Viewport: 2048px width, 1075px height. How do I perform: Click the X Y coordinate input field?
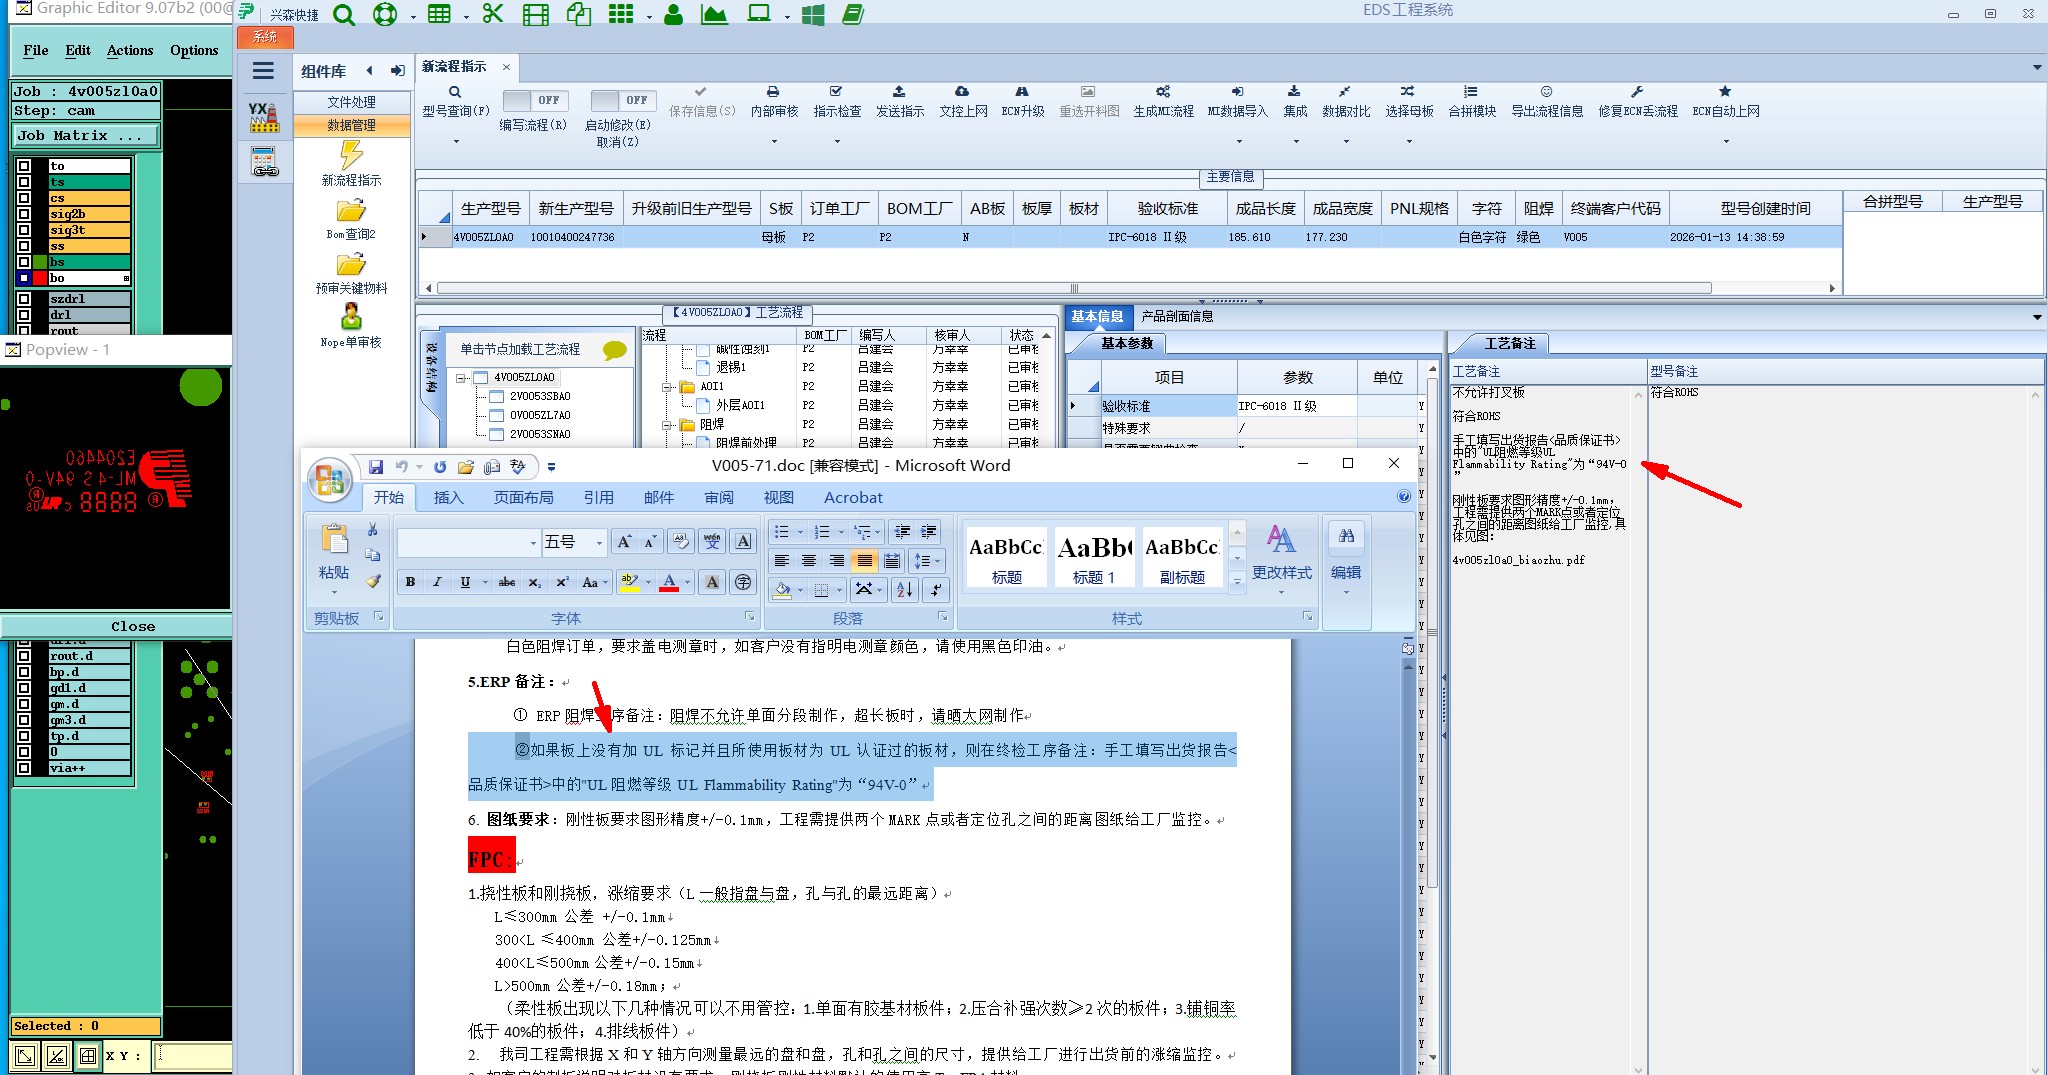pos(194,1056)
